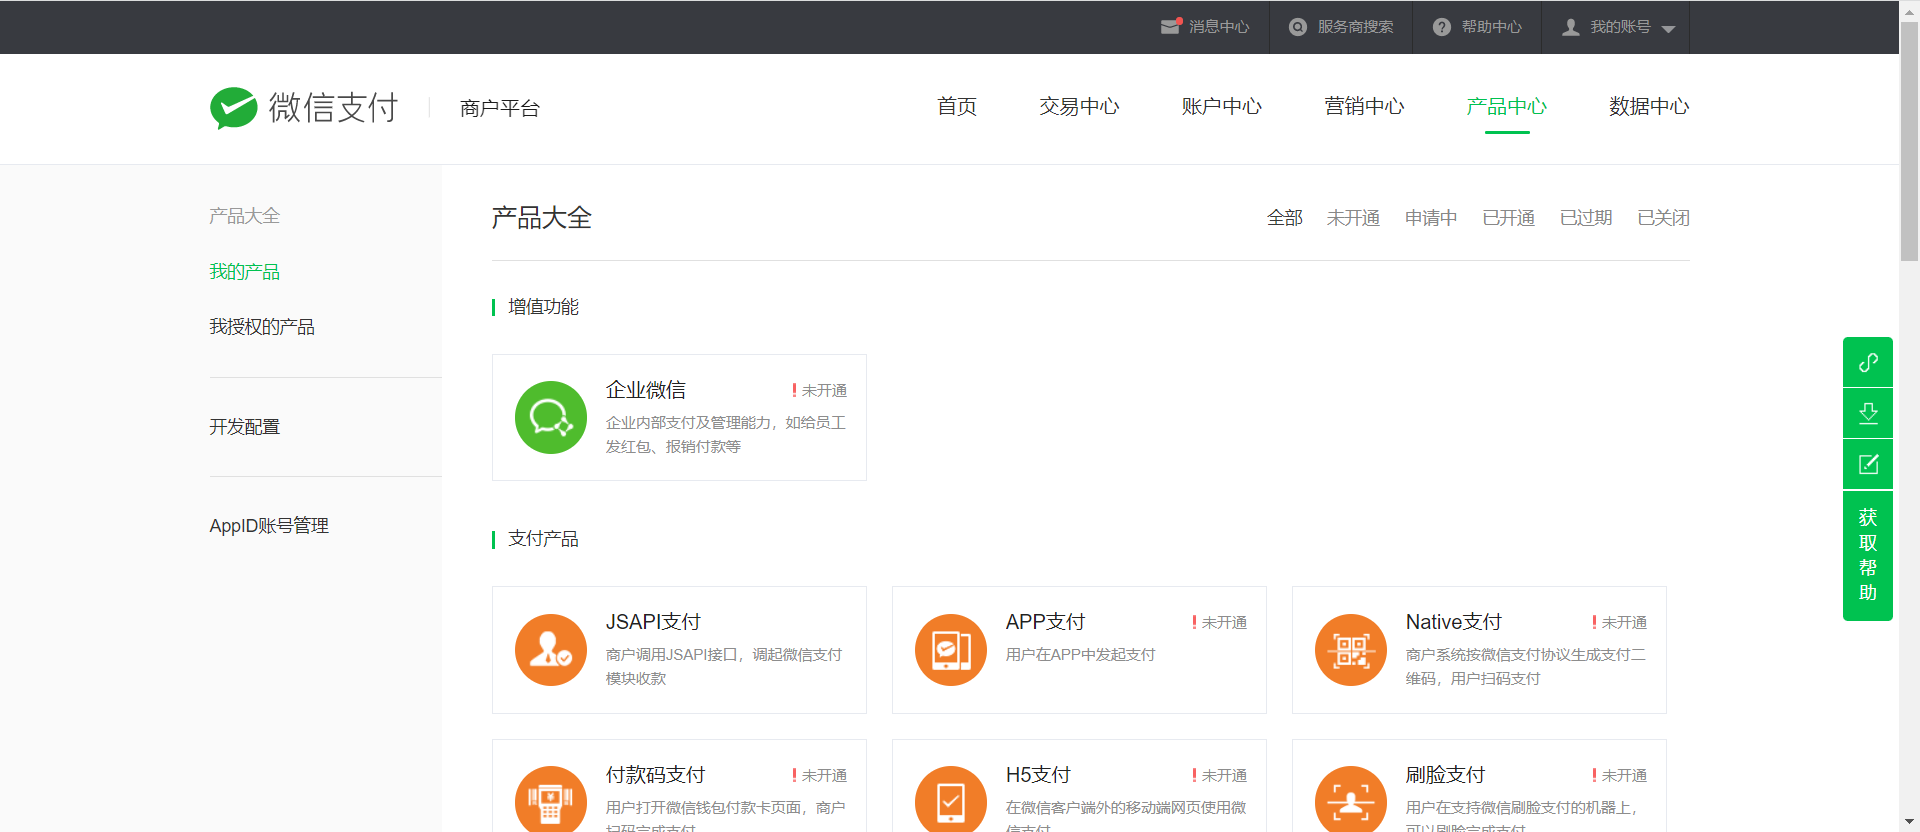Image resolution: width=1920 pixels, height=832 pixels.
Task: Open 帮助中心 text link
Action: tap(1491, 27)
